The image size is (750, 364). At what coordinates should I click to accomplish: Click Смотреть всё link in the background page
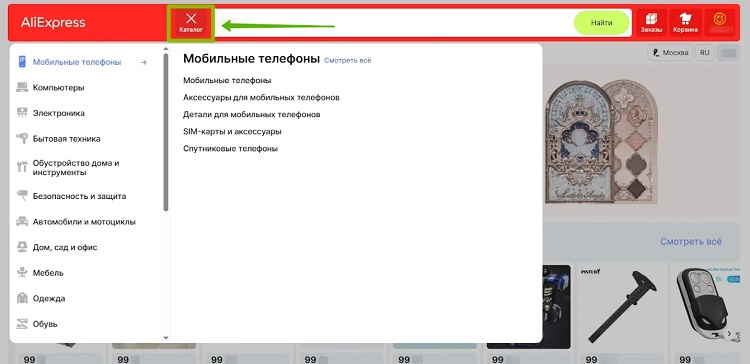691,242
